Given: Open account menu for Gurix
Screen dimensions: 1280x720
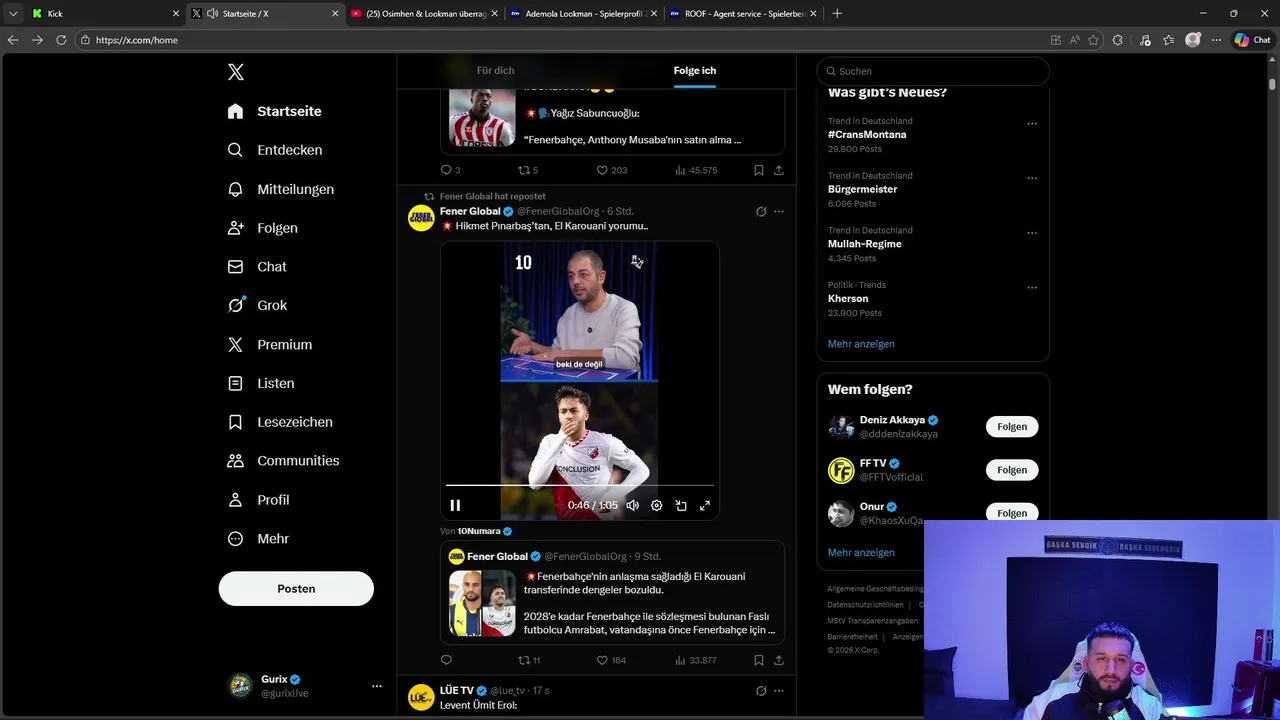Looking at the screenshot, I should click(x=304, y=686).
